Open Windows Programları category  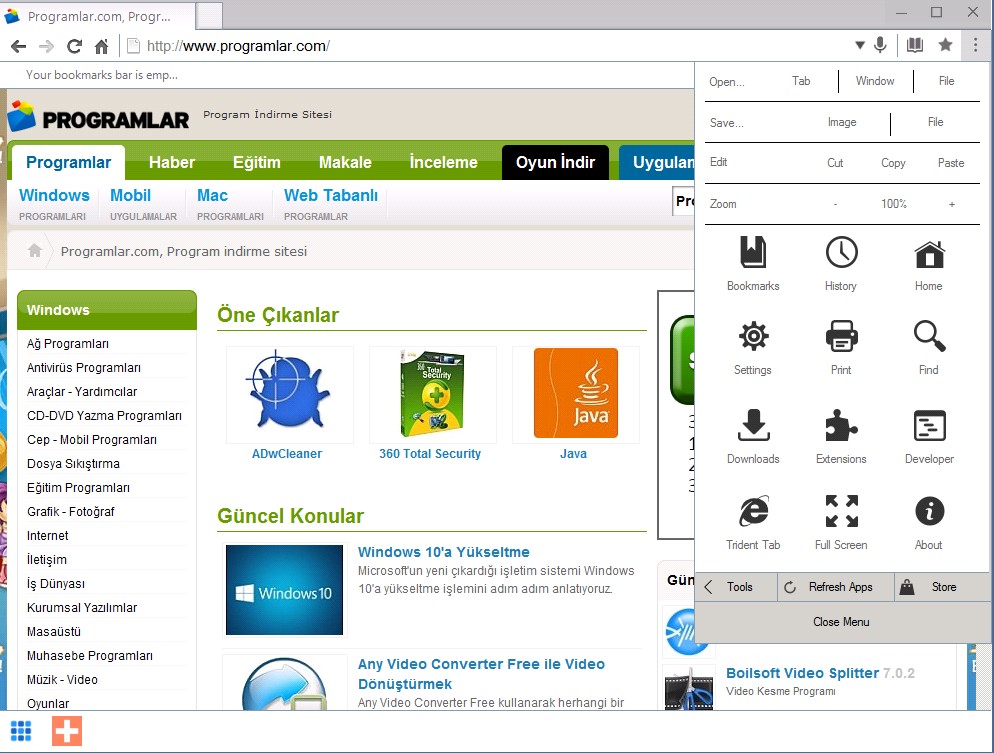(x=54, y=203)
